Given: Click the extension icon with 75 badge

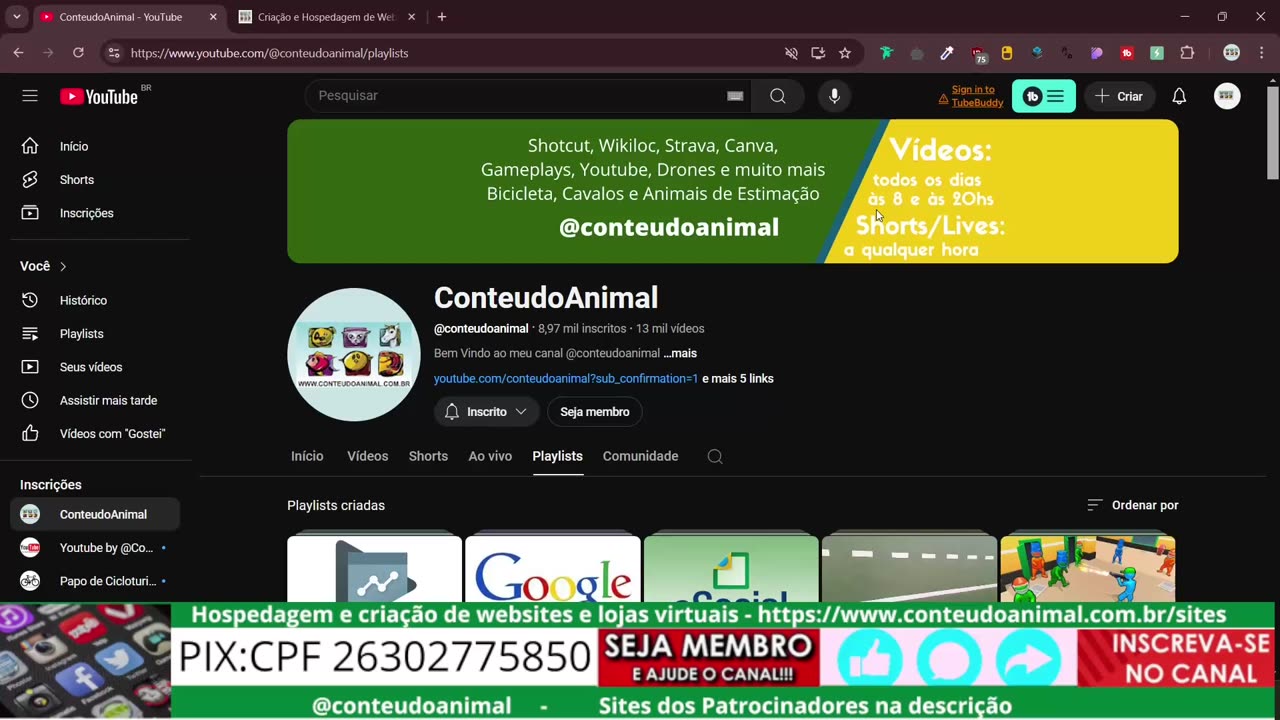Looking at the screenshot, I should point(978,54).
